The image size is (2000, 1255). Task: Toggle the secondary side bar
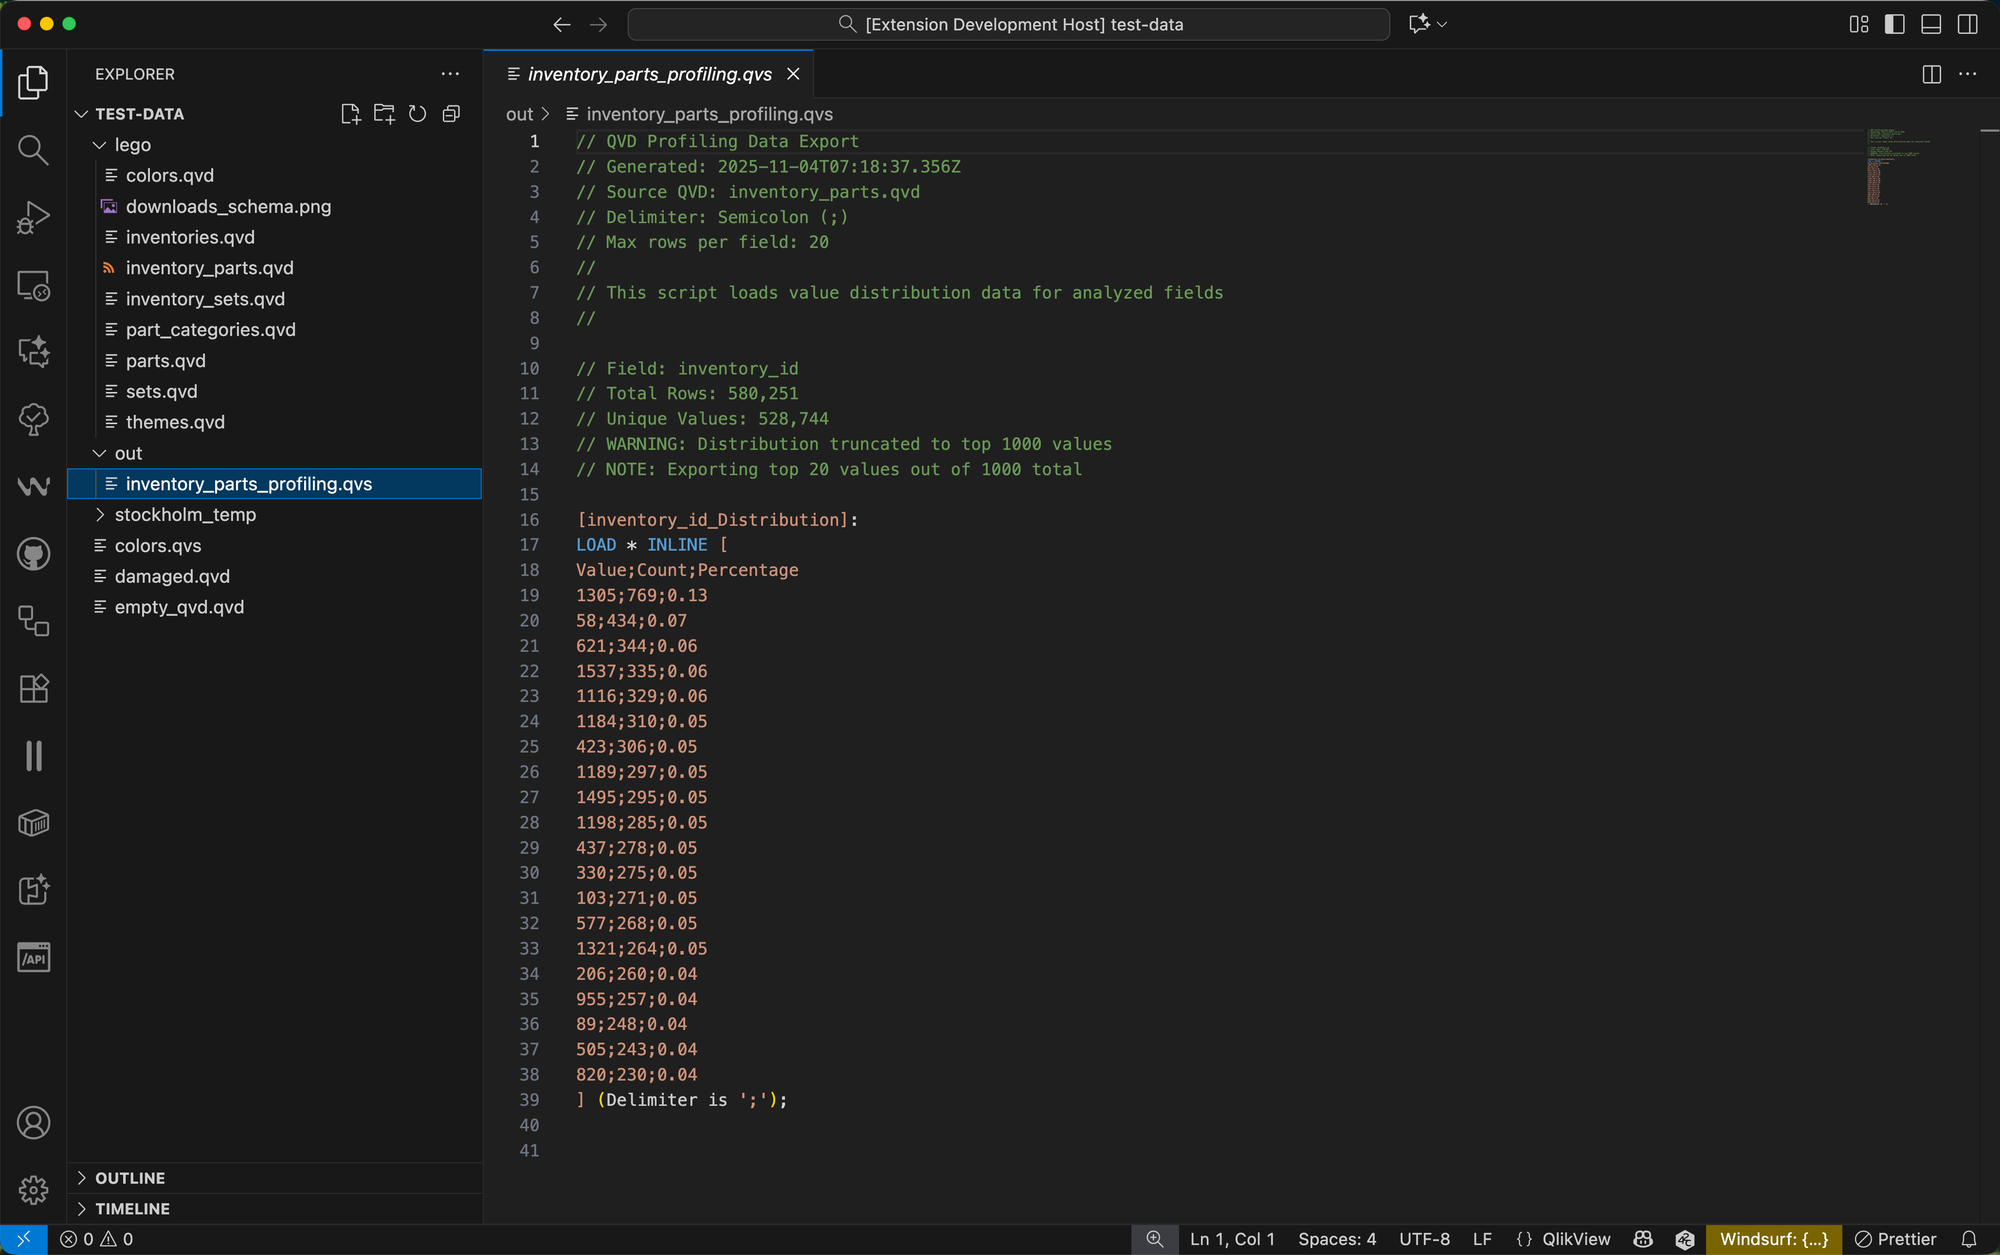[x=1967, y=24]
